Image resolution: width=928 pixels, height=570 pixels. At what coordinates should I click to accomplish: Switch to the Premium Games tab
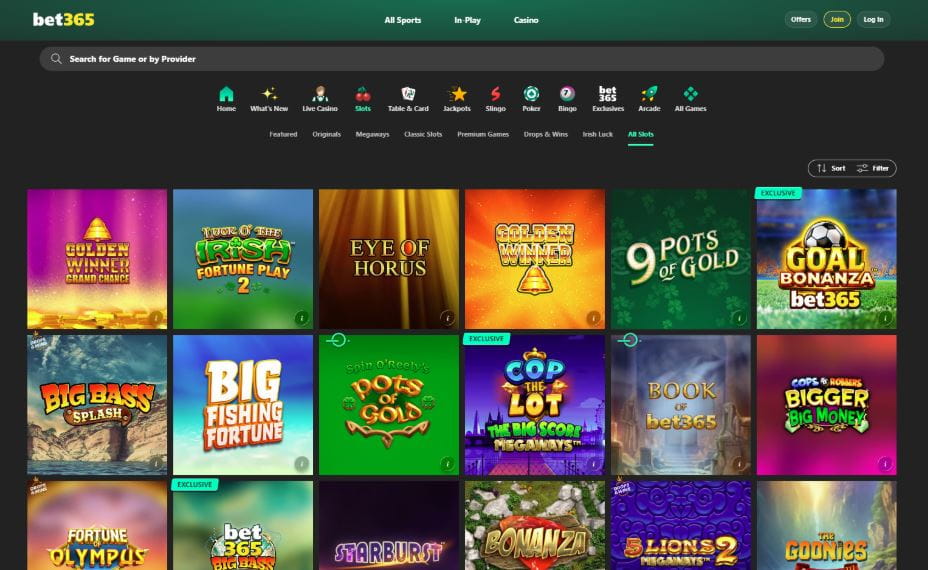click(x=483, y=134)
